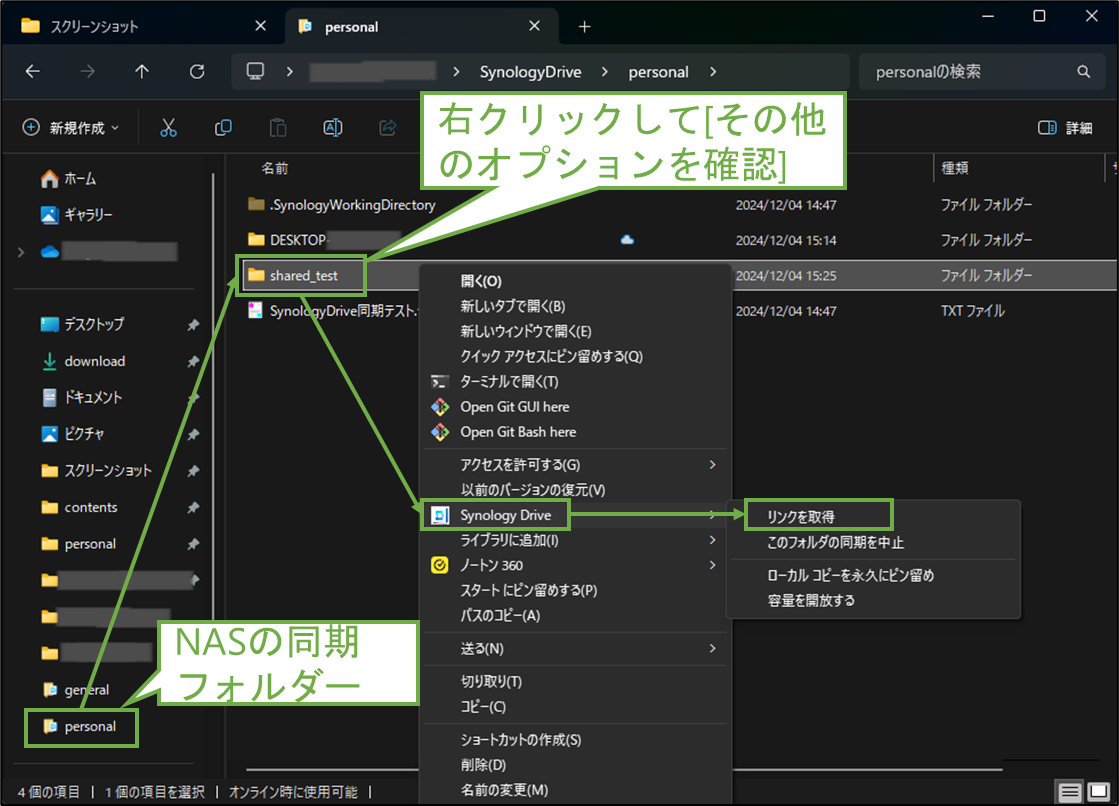Expand chevron after the This PC icon
1119x806 pixels.
coord(289,71)
